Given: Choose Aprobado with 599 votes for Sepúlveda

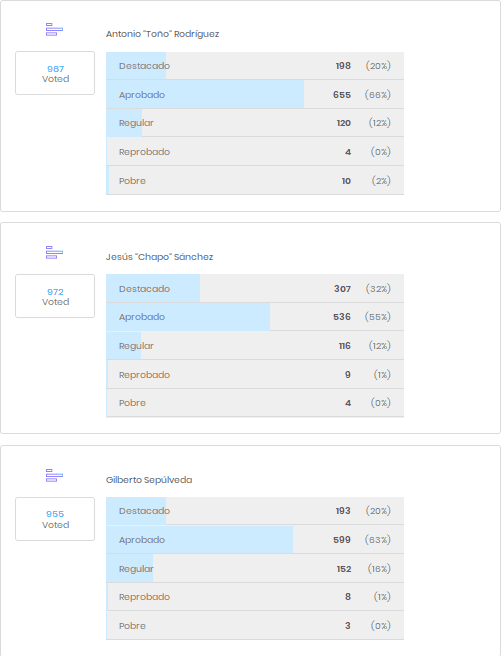Looking at the screenshot, I should [x=255, y=540].
